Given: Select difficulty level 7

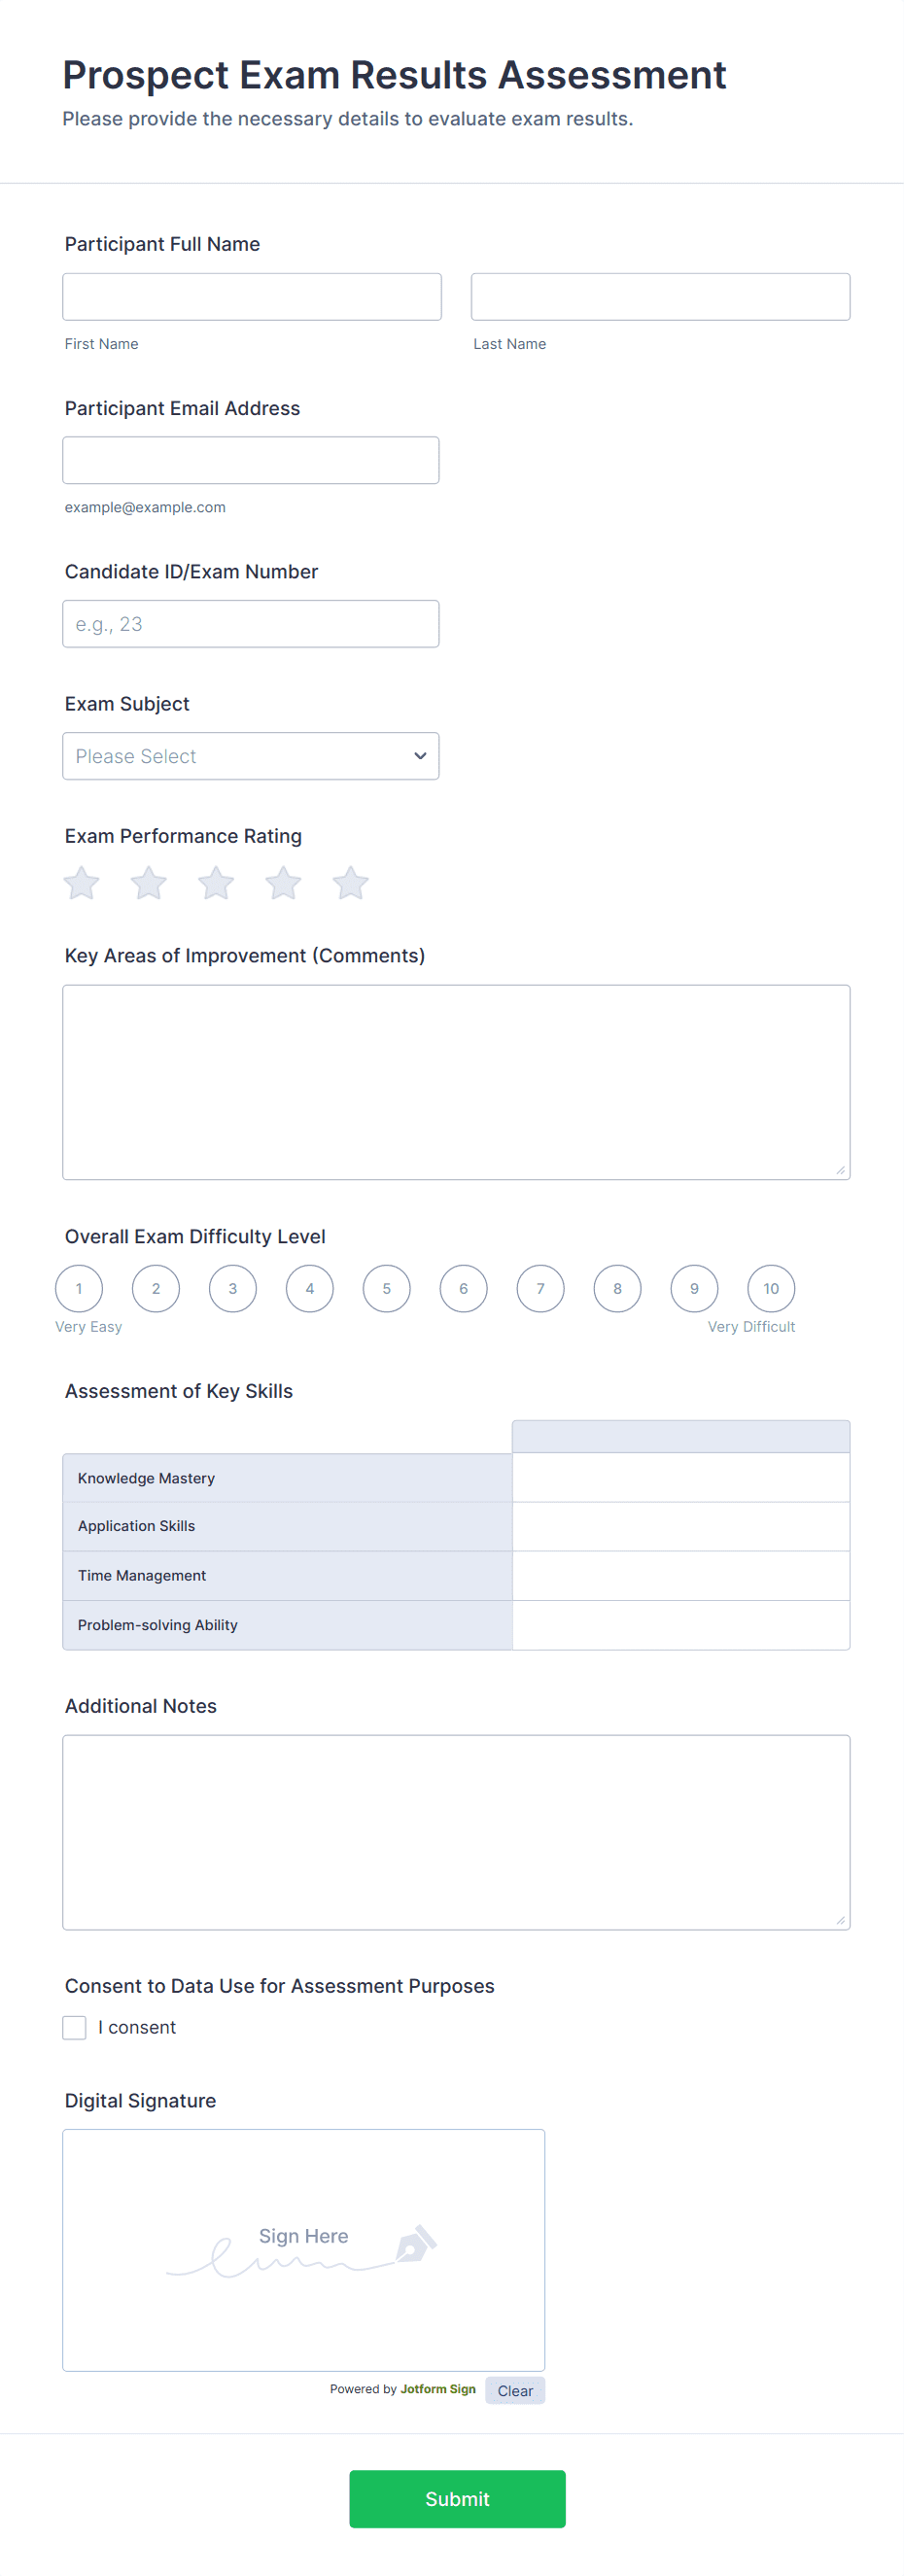Looking at the screenshot, I should 541,1288.
